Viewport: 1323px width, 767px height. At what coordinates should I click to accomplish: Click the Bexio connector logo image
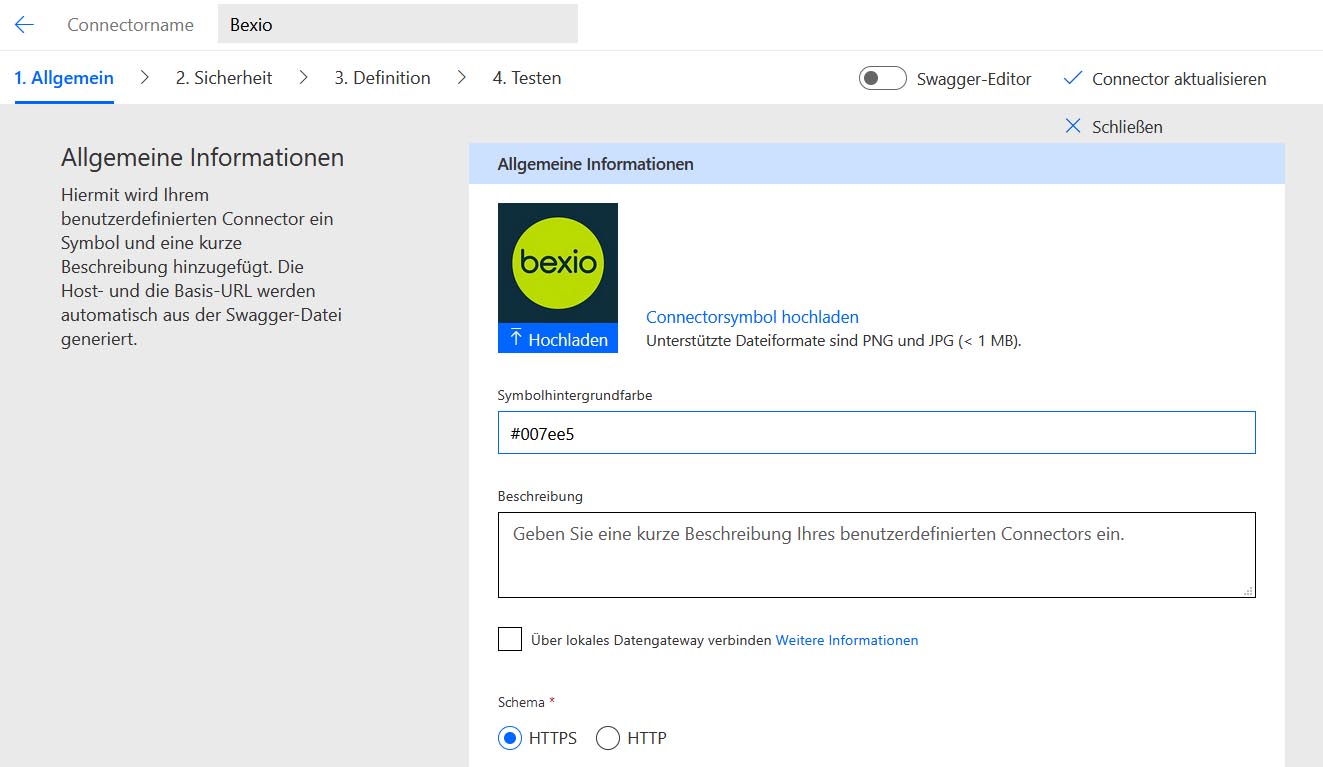pos(558,264)
